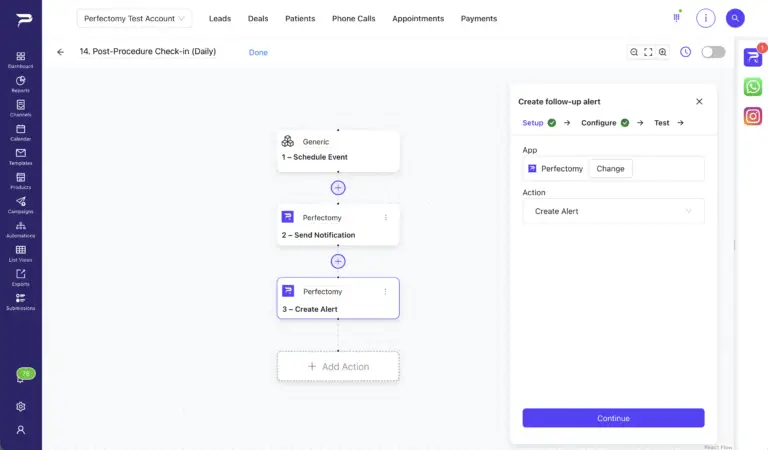768x450 pixels.
Task: Toggle the automation on/off switch
Action: 713,52
